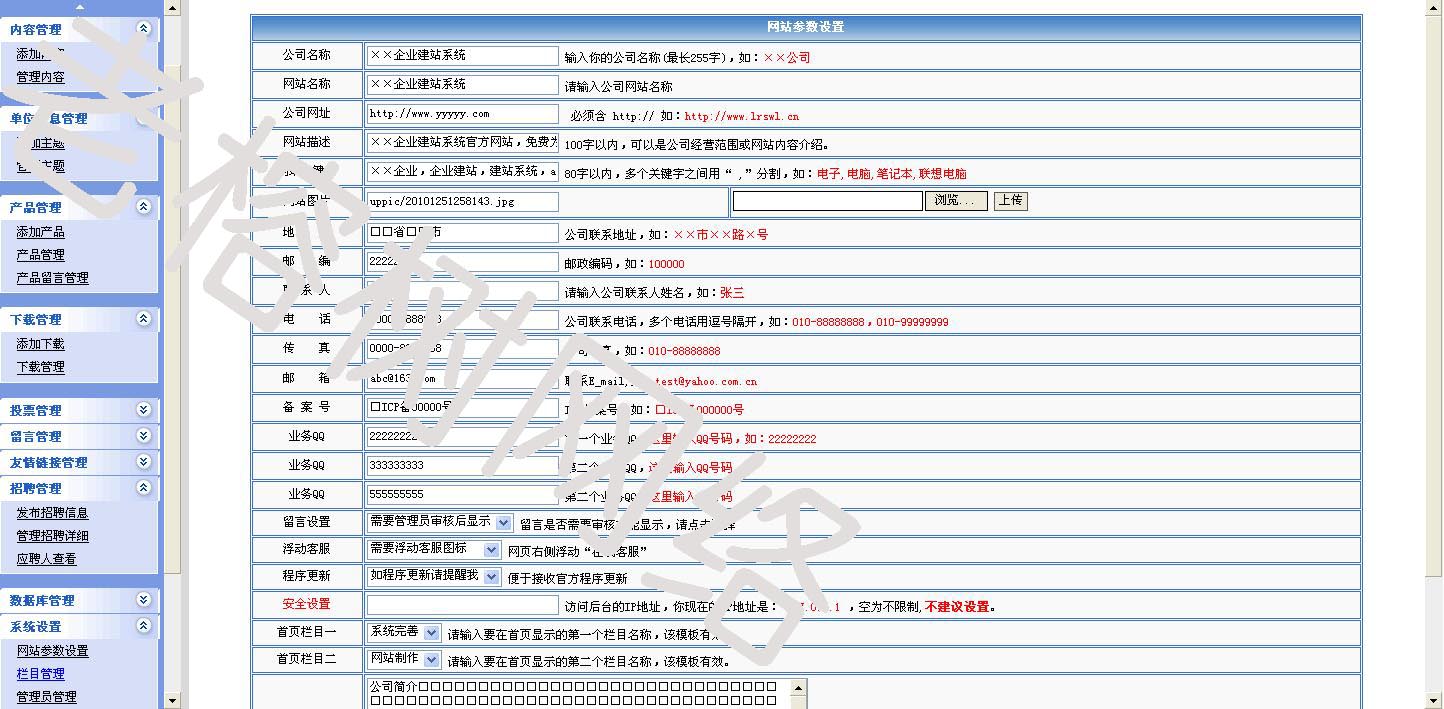Image resolution: width=1444 pixels, height=709 pixels.
Task: Focus the 公司名称 input field
Action: tap(463, 56)
